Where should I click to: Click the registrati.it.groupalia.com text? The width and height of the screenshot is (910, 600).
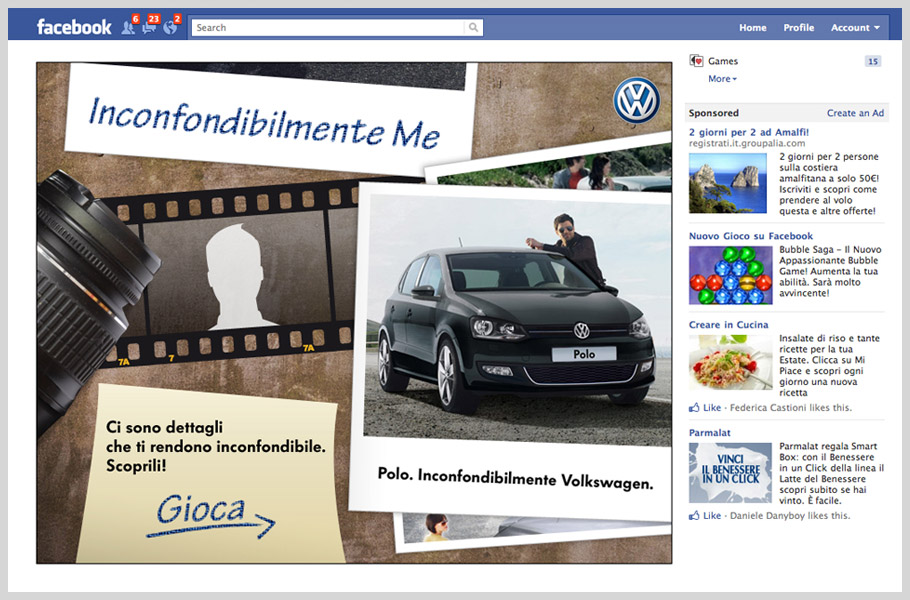[747, 143]
